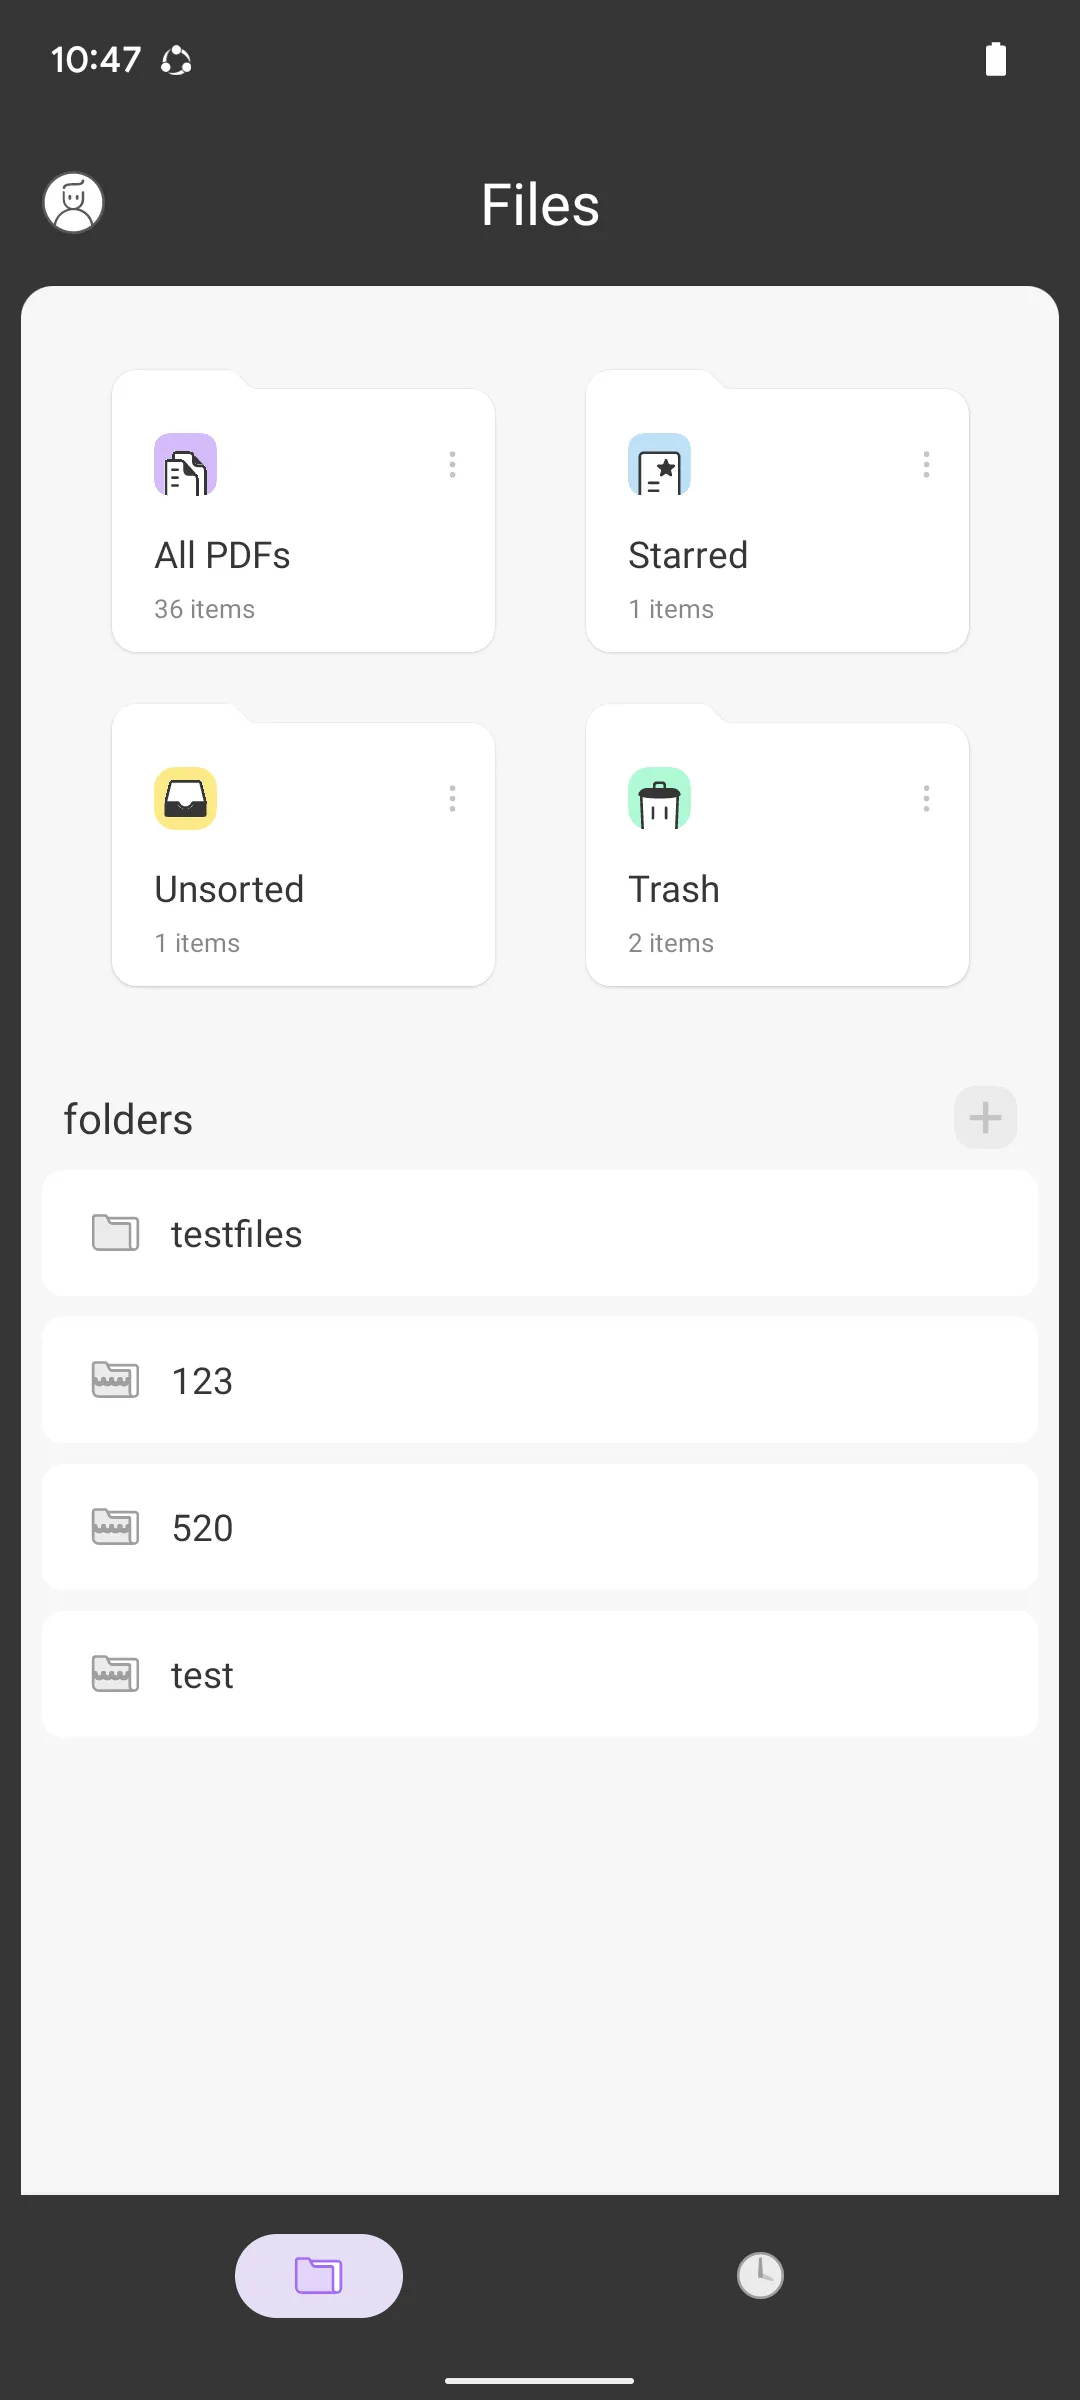Open the test folder
This screenshot has height=2400, width=1080.
540,1674
